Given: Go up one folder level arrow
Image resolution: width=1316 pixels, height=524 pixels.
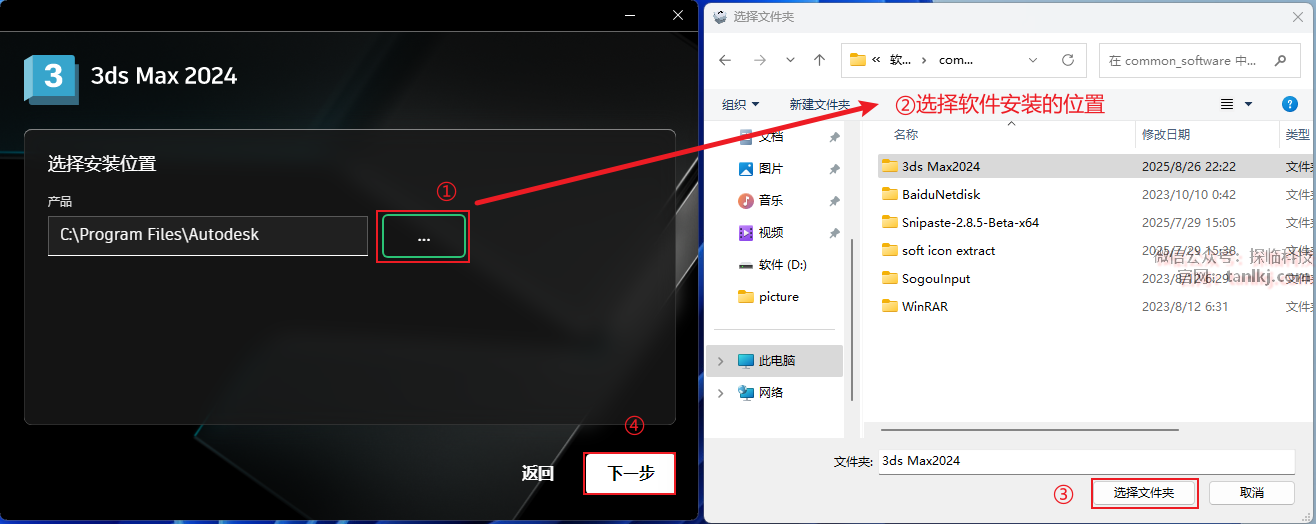Looking at the screenshot, I should 820,60.
